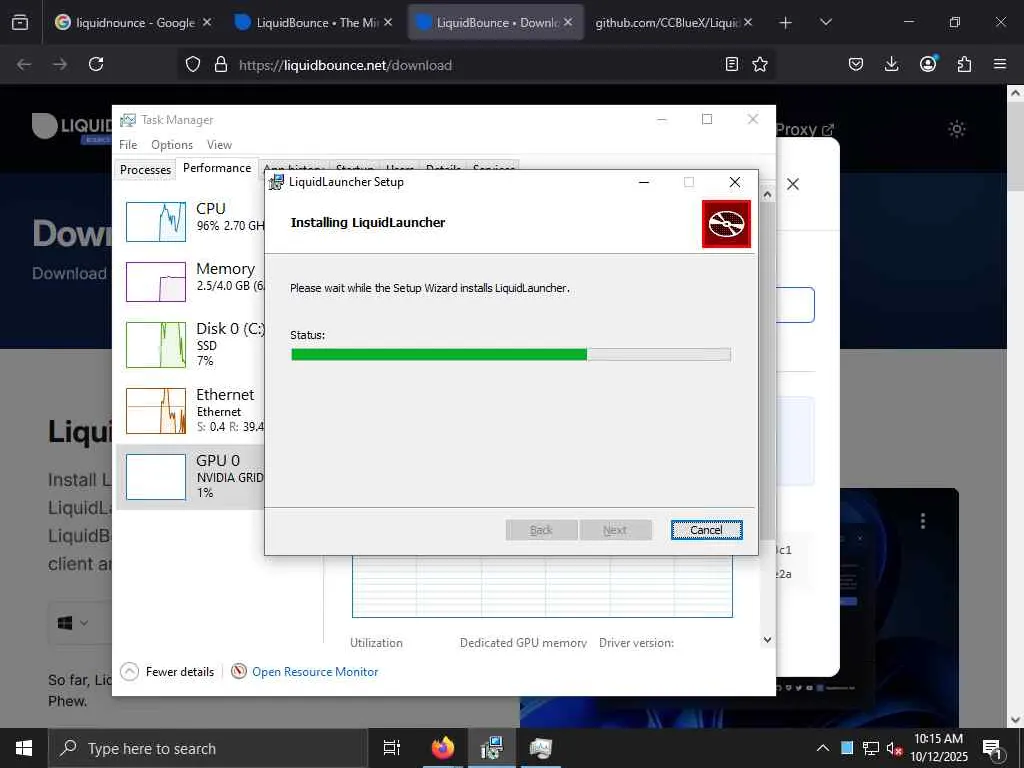Click the liquidbounce.net address bar
The image size is (1024, 768).
coord(477,65)
